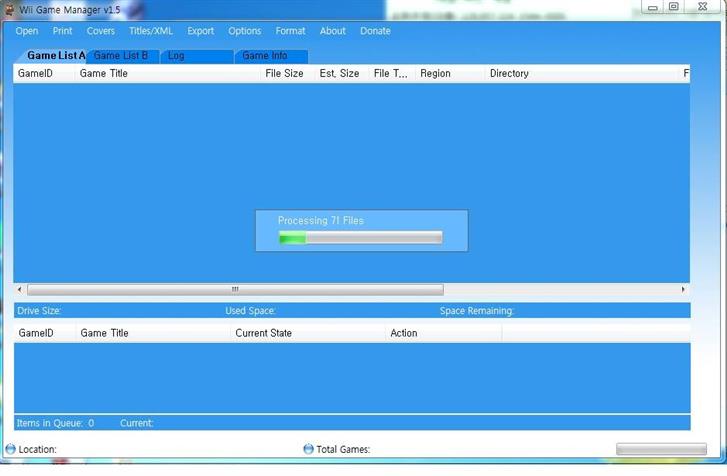The height and width of the screenshot is (476, 727).
Task: Select the Game List A tab
Action: pos(53,56)
